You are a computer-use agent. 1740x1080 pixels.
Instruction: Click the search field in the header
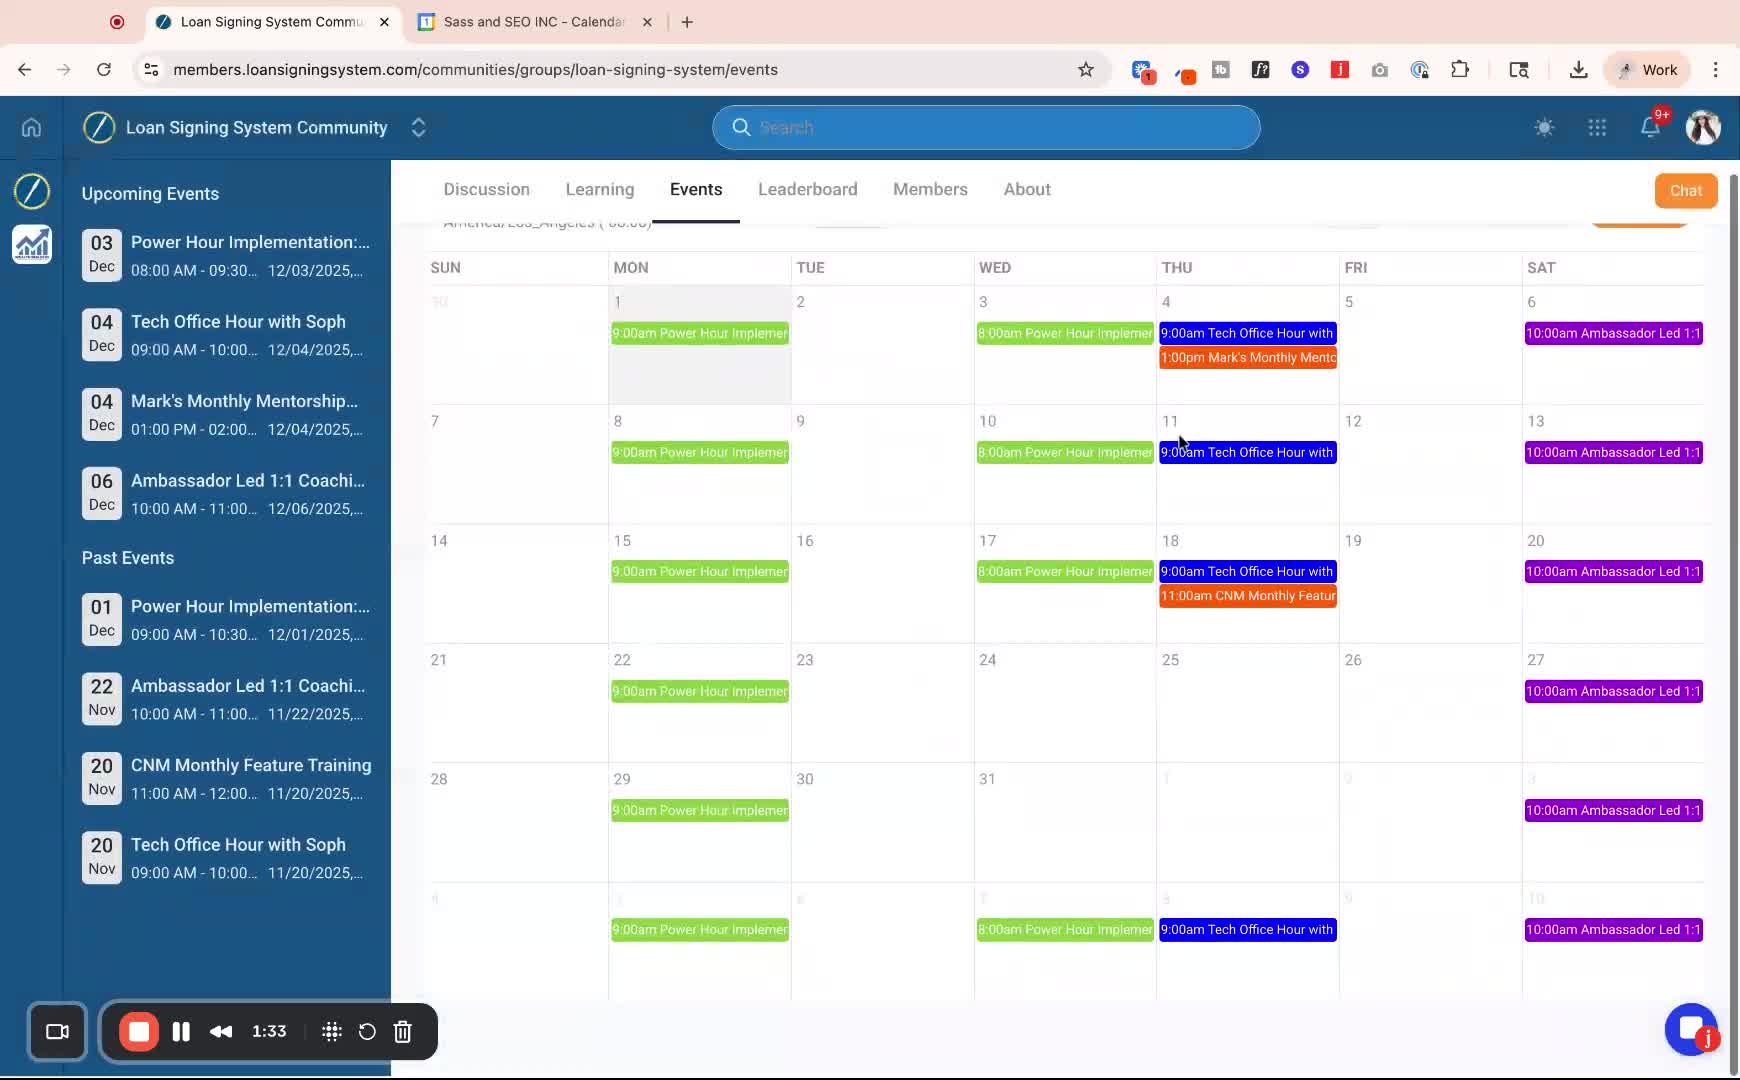[x=986, y=127]
